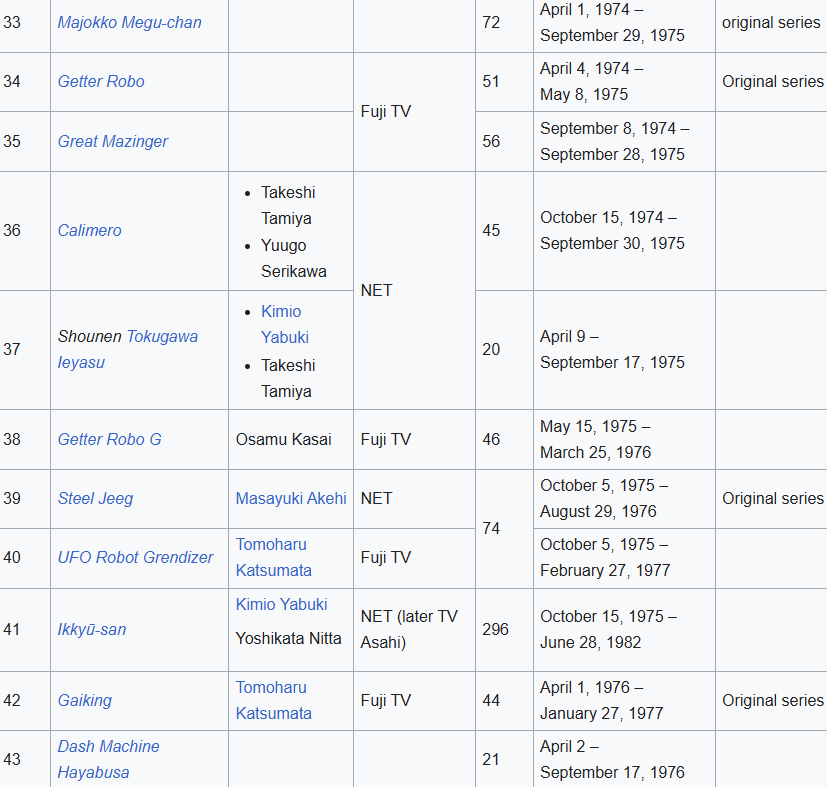827x787 pixels.
Task: Follow the Getter Robo G link
Action: coord(109,439)
